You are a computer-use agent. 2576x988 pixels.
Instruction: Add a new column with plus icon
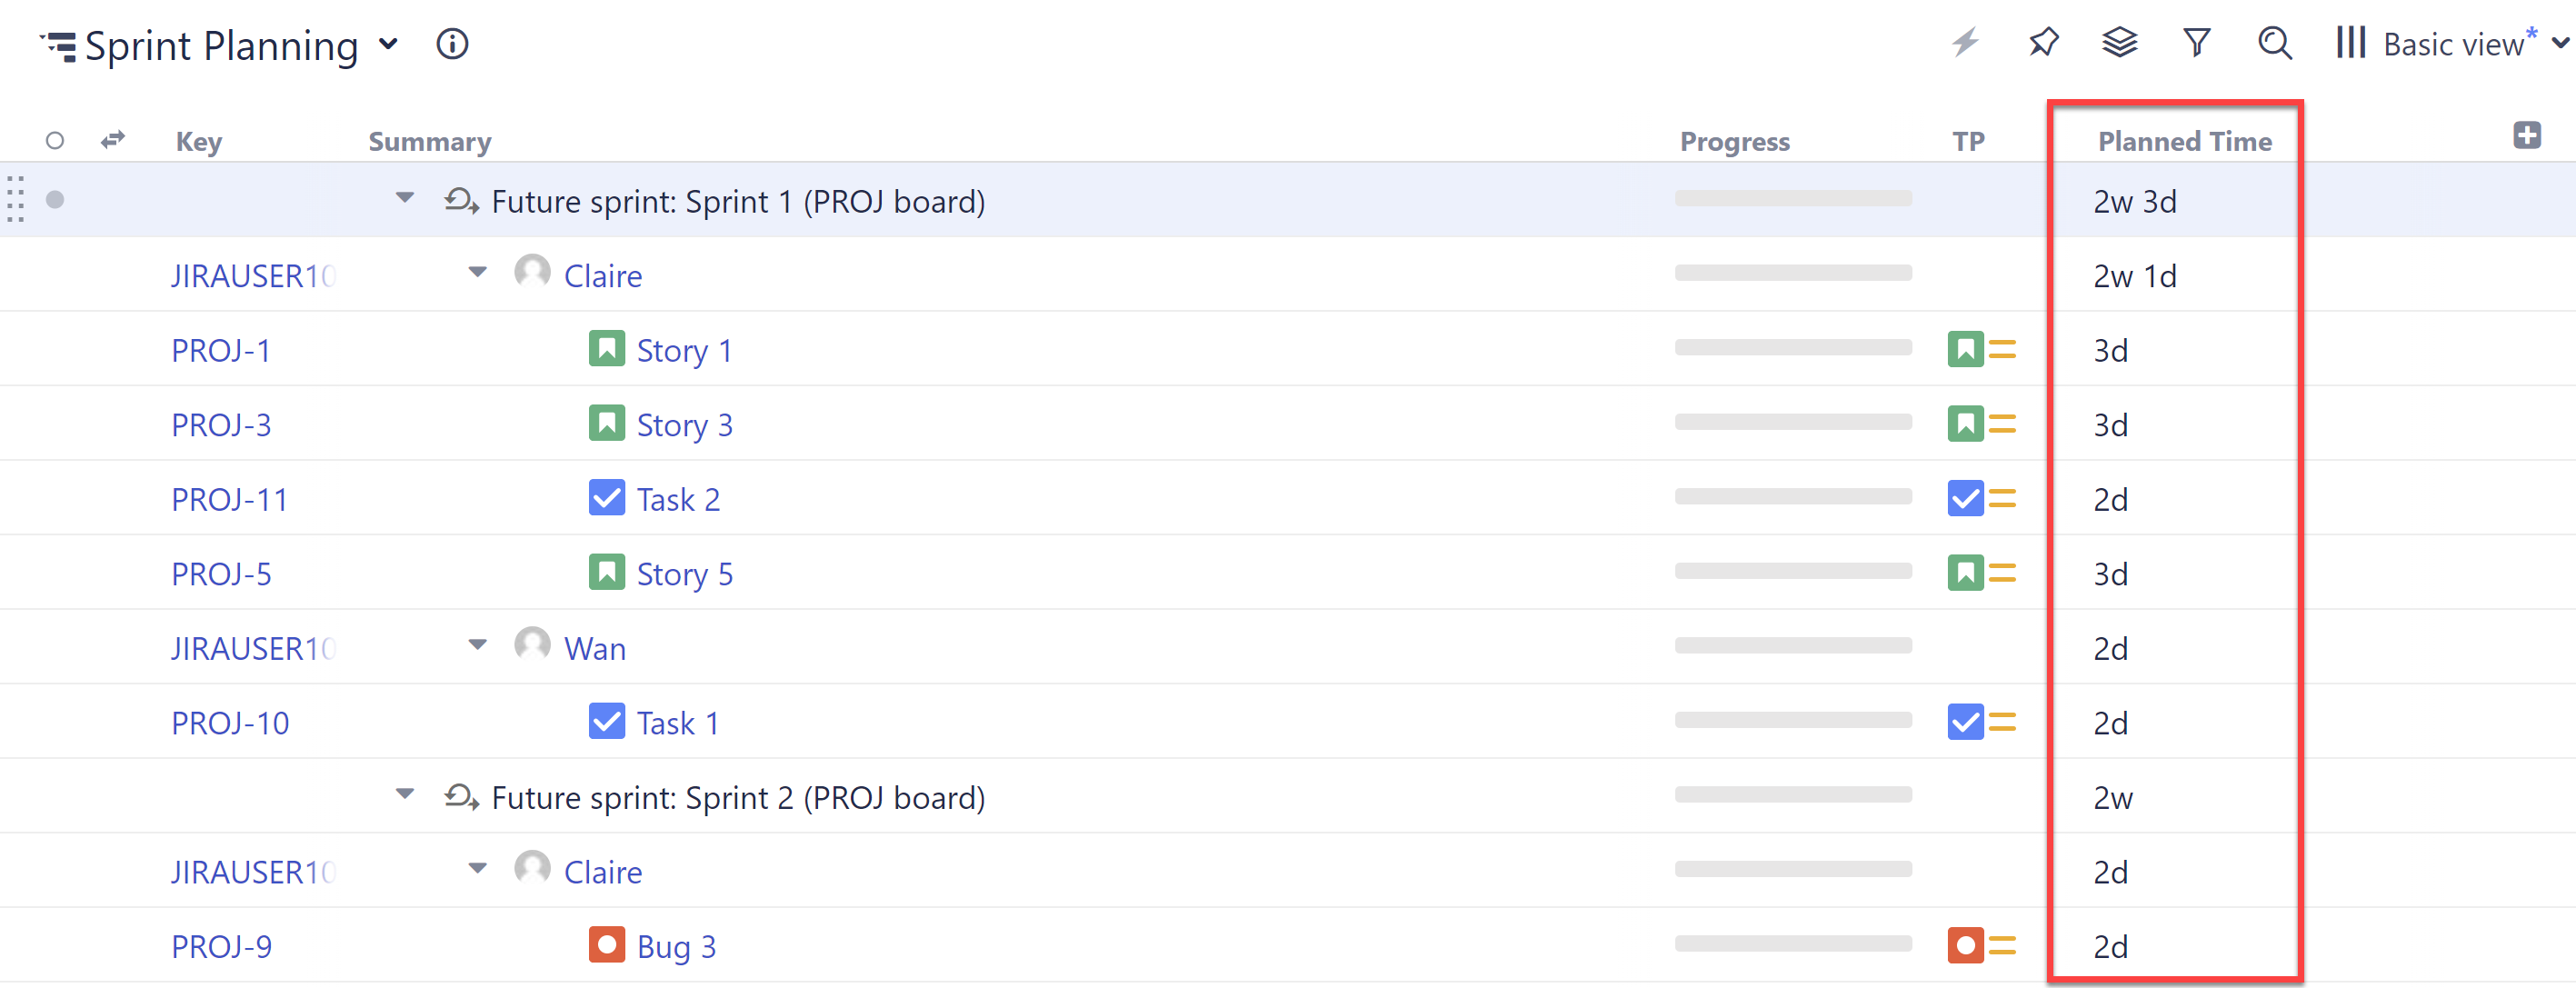pos(2526,136)
